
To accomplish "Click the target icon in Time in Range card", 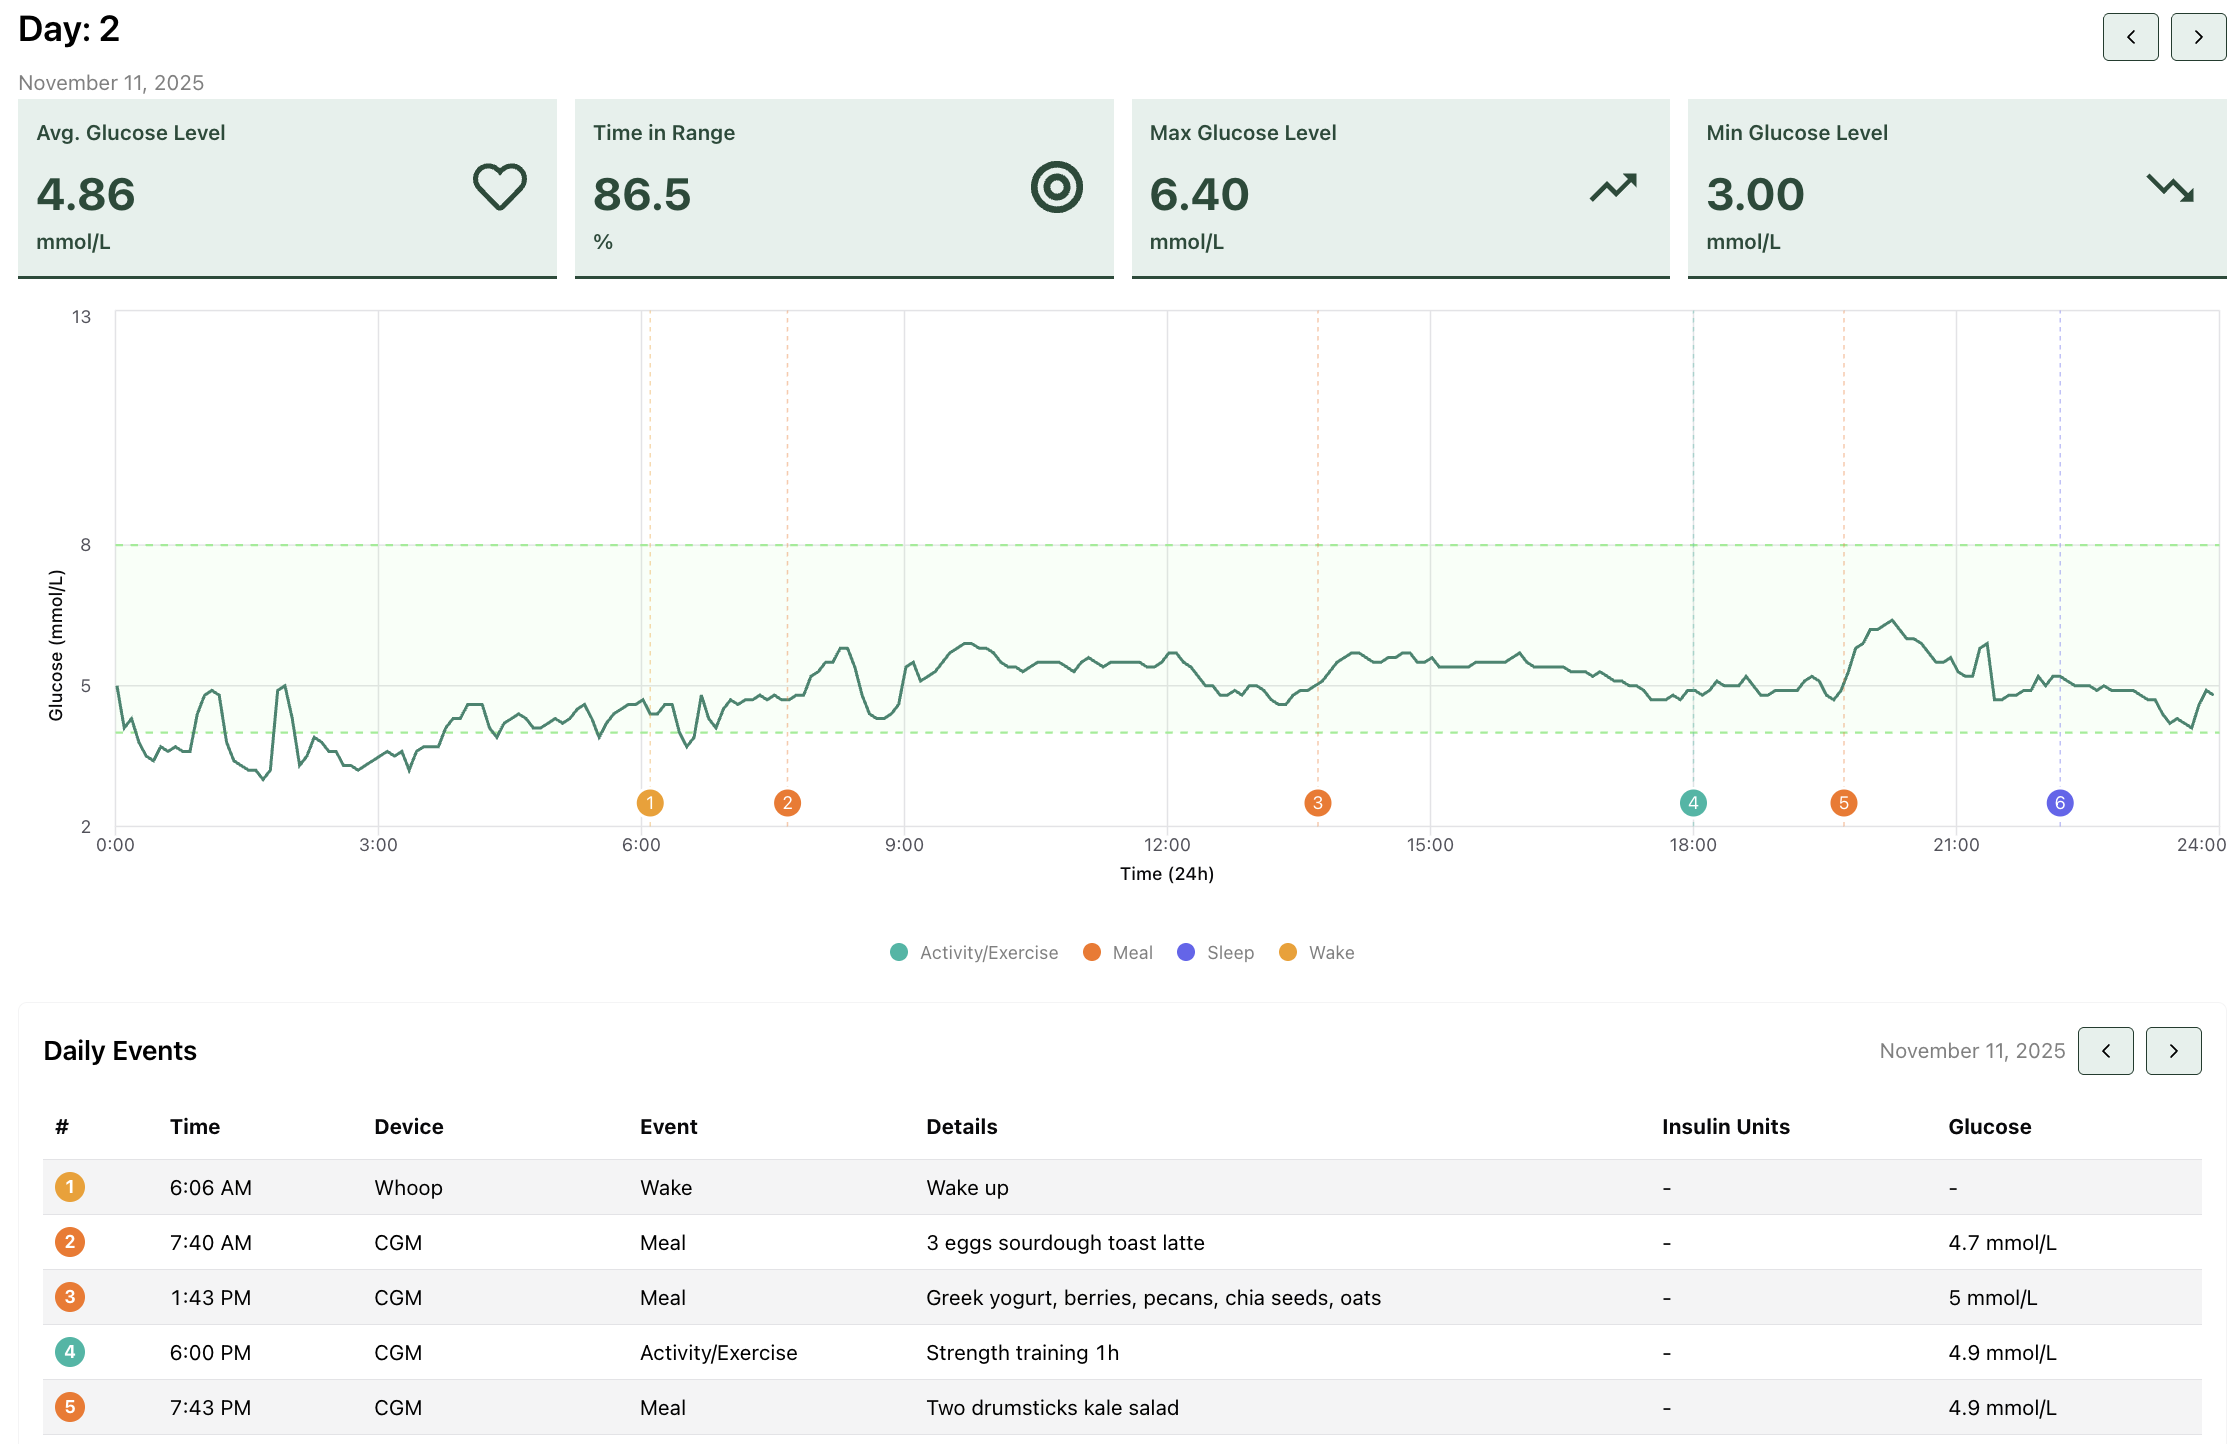I will [x=1056, y=187].
